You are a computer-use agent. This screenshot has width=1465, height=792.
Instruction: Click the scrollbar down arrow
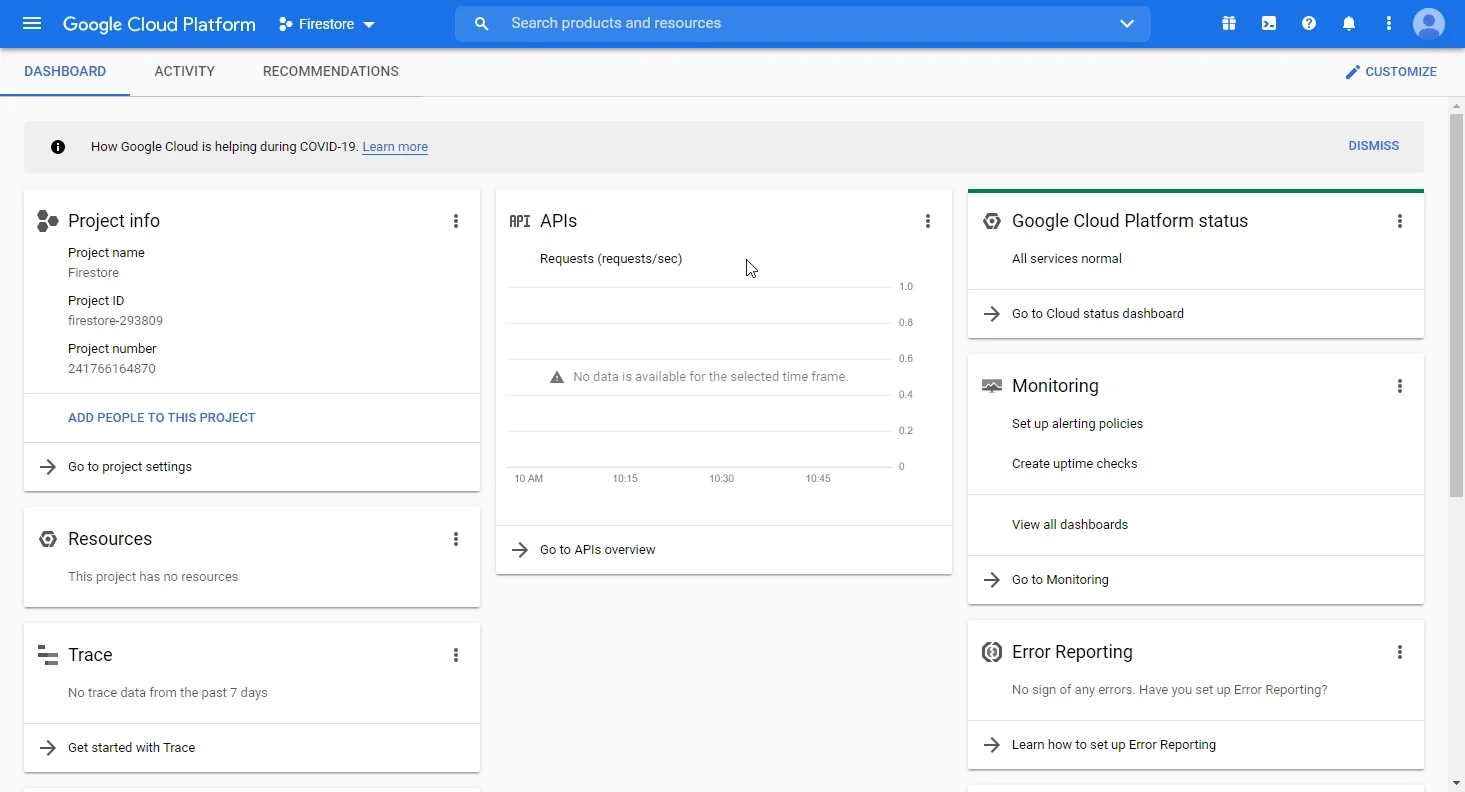[1456, 783]
